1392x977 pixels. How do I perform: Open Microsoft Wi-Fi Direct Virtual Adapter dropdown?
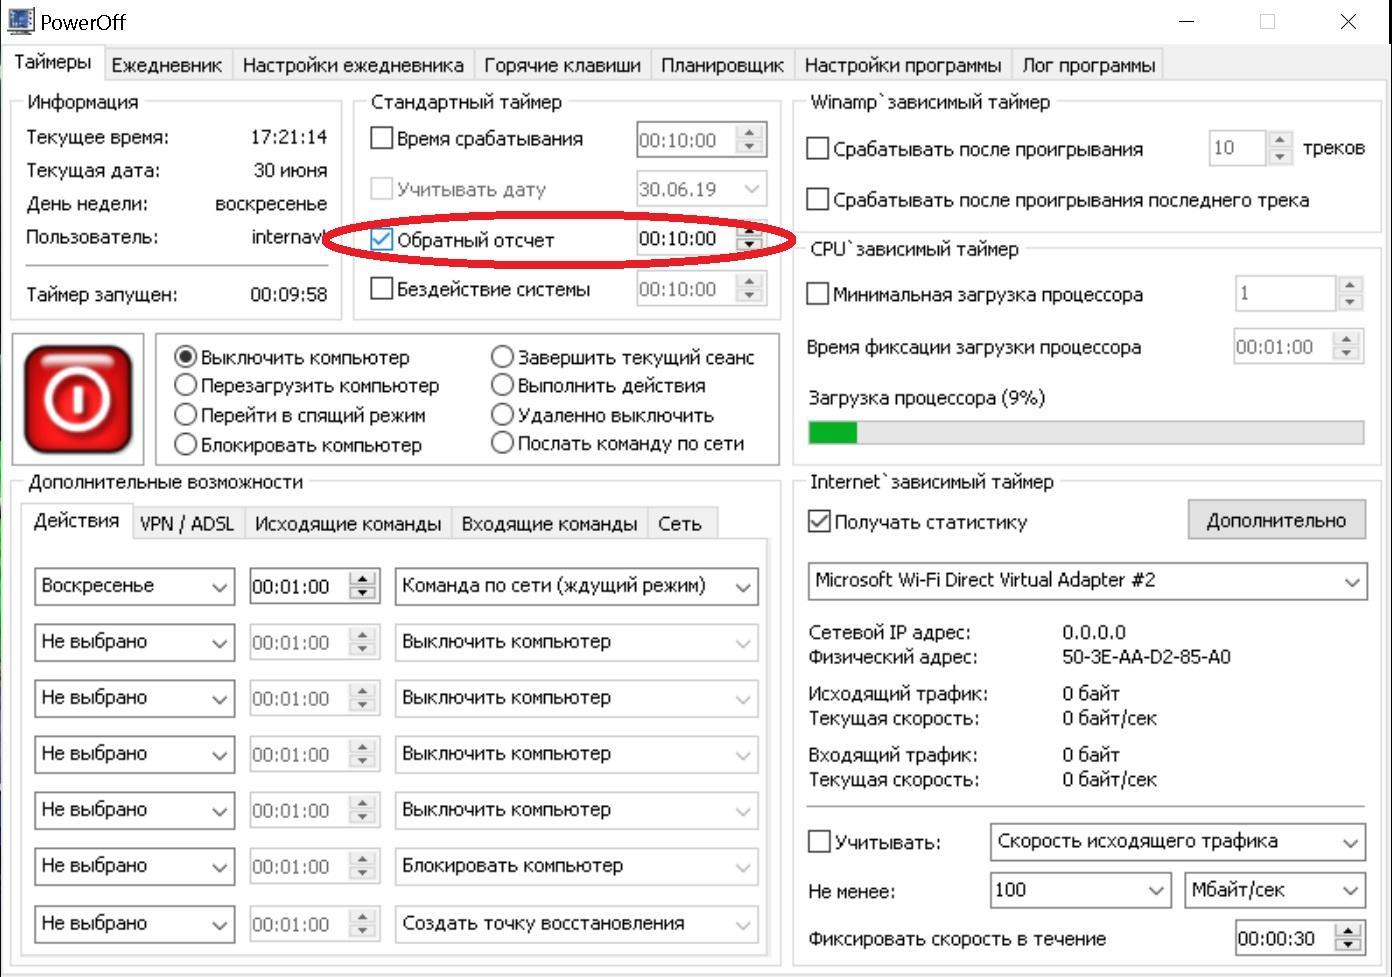(1087, 581)
